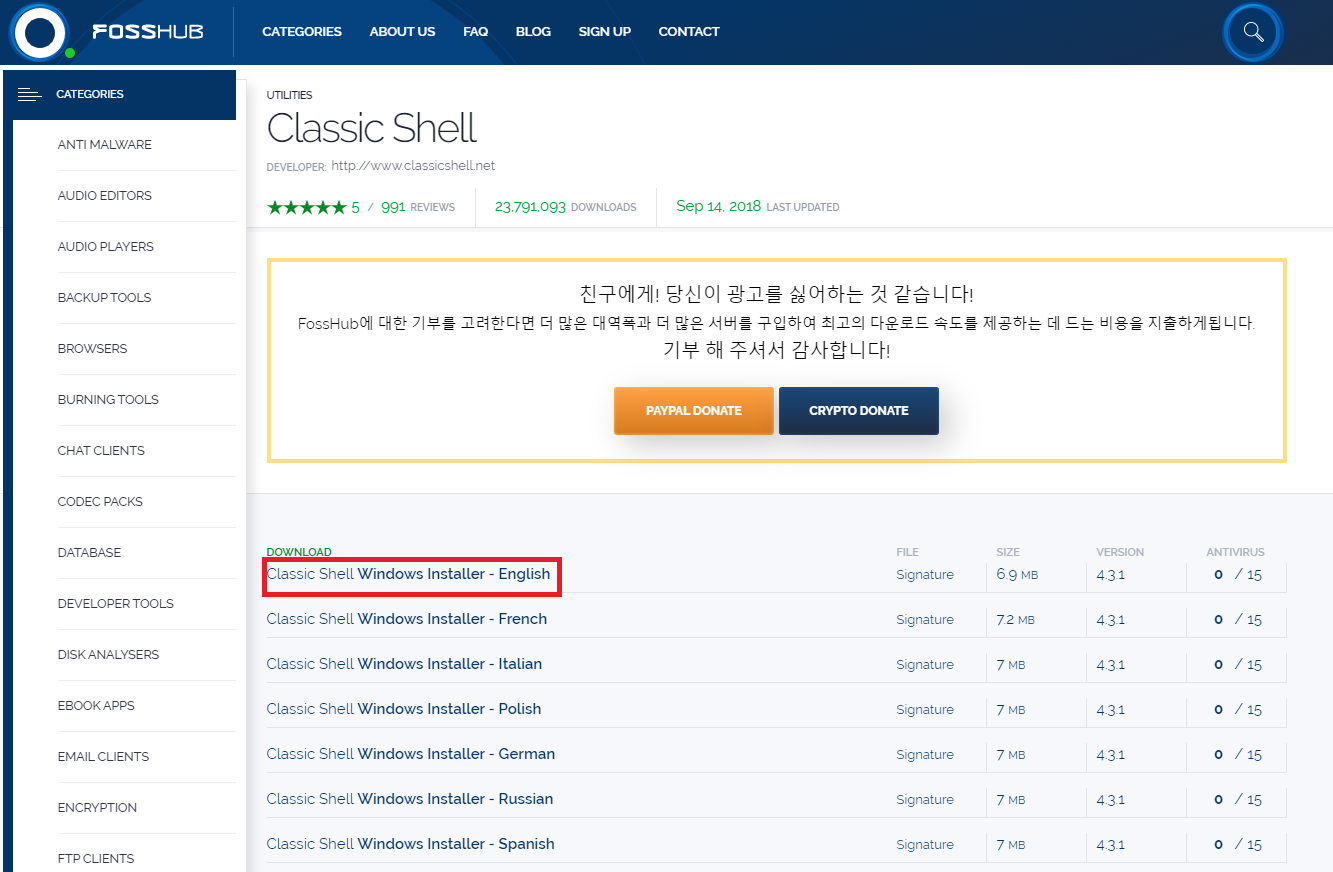Select Encryption category in sidebar
This screenshot has width=1333, height=872.
coord(98,808)
